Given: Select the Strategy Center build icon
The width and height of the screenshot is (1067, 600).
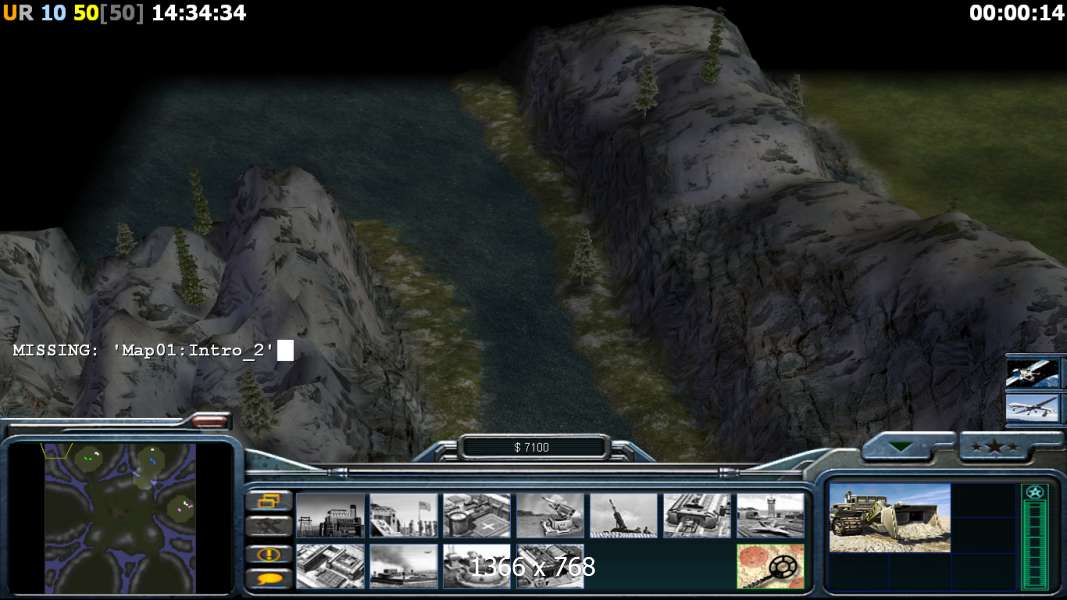Looking at the screenshot, I should (330, 566).
